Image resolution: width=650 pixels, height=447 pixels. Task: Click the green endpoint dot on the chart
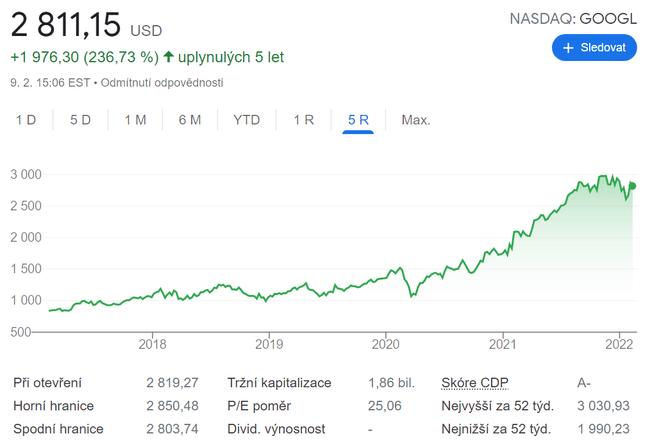pos(634,185)
